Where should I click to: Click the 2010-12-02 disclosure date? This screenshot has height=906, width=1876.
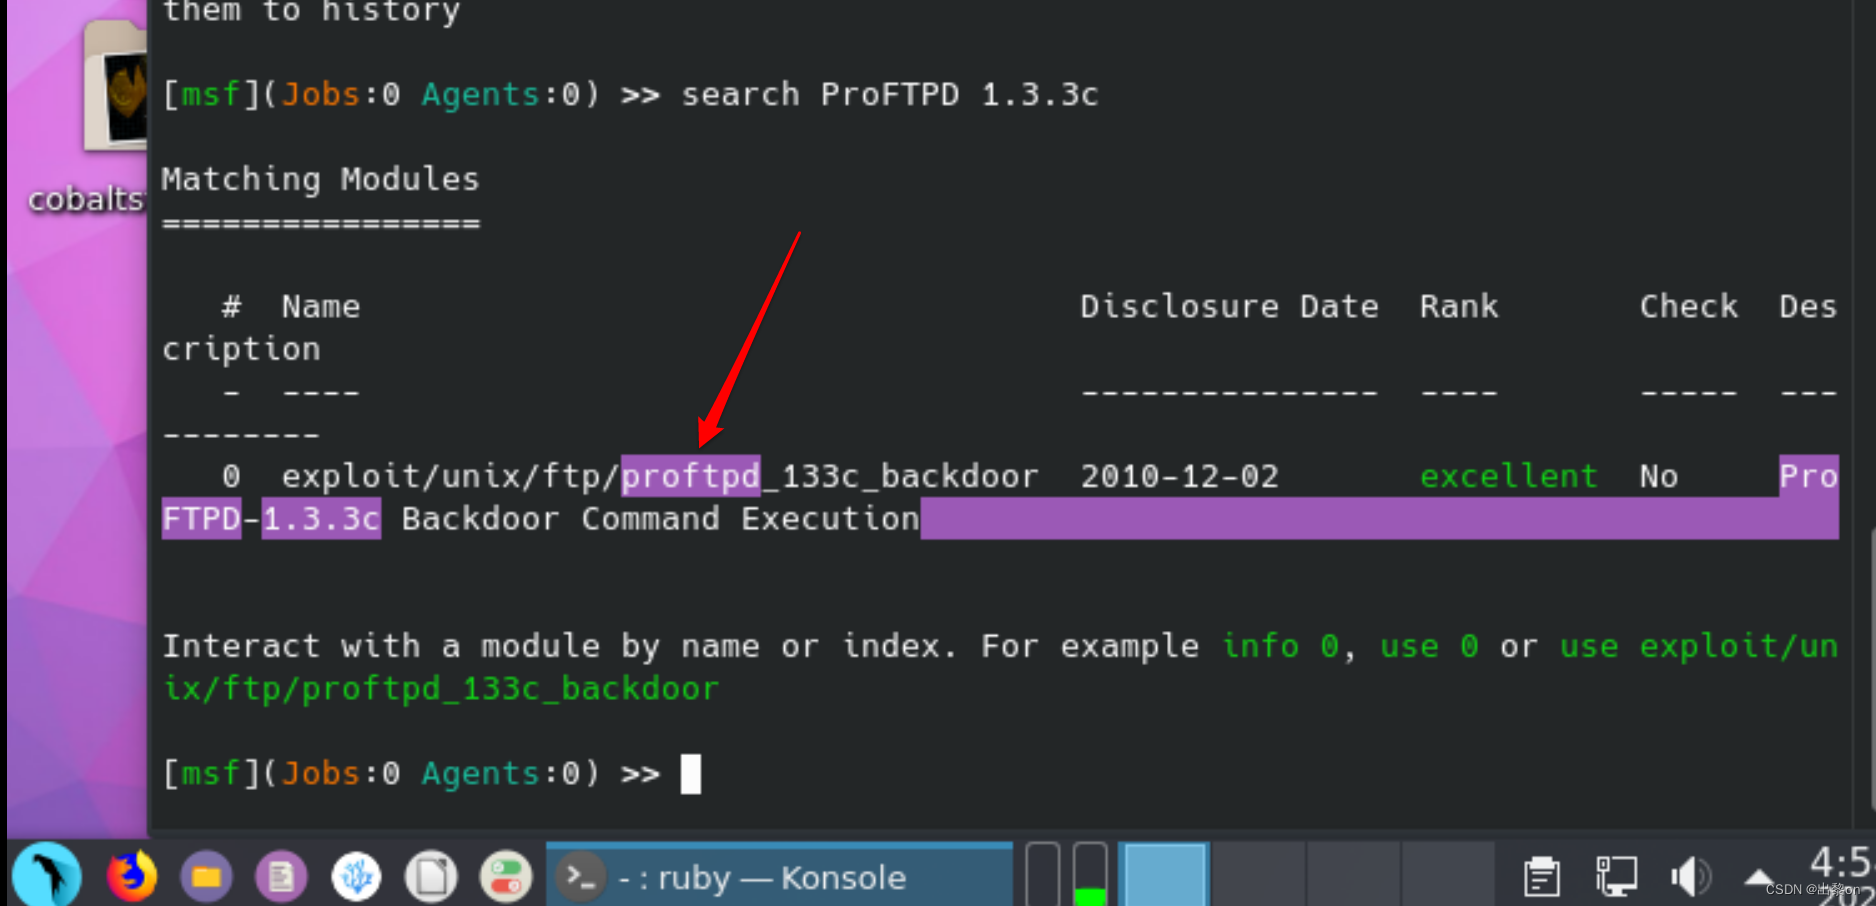1180,476
